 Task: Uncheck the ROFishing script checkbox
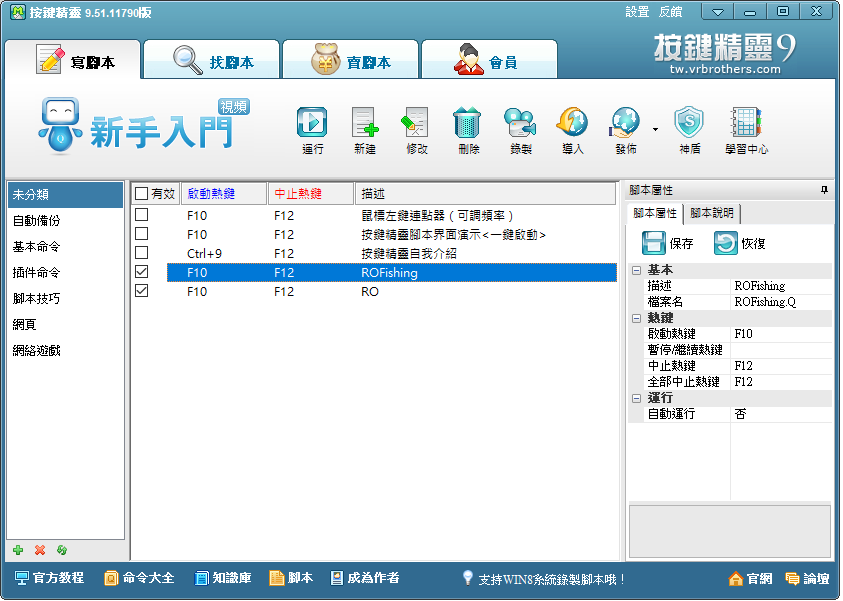(x=142, y=272)
